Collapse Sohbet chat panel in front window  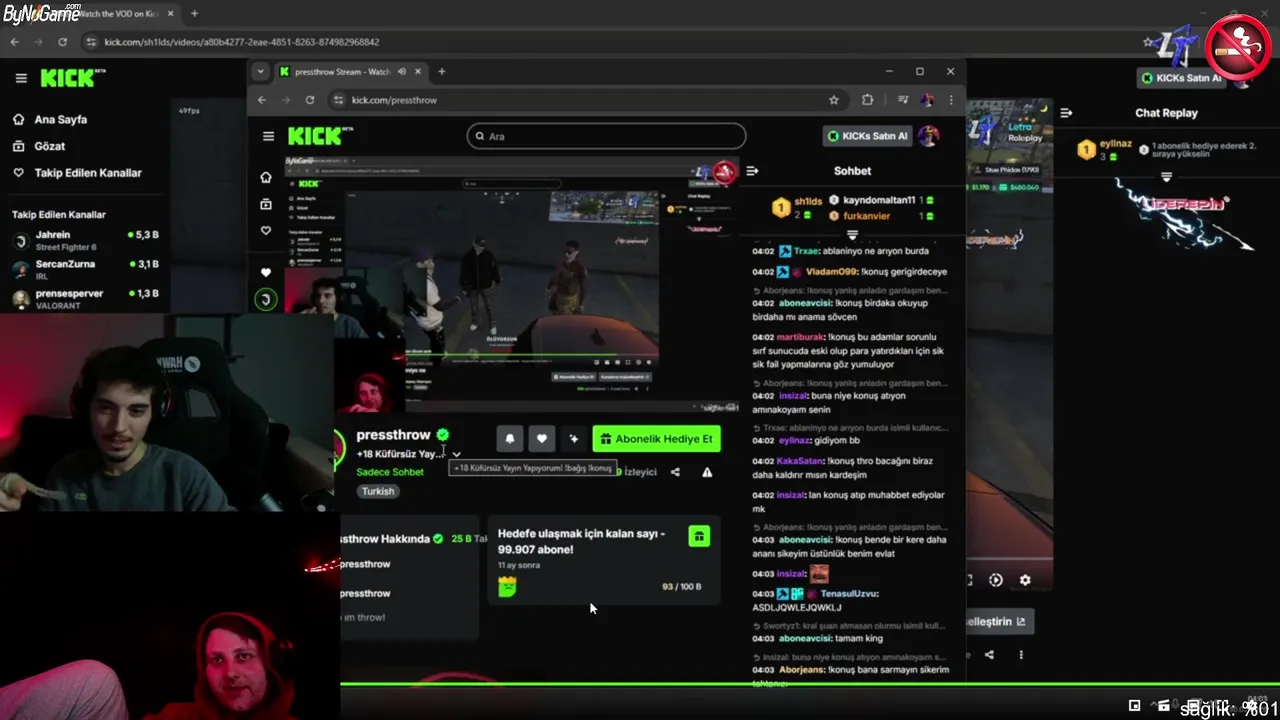[752, 171]
